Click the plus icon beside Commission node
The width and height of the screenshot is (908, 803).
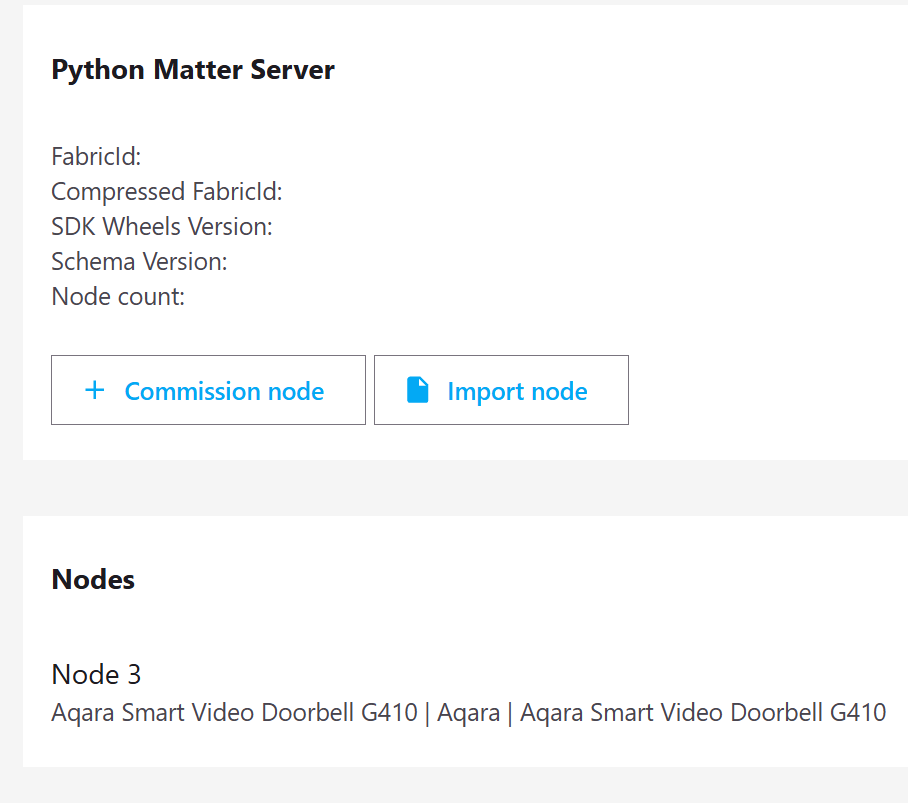tap(95, 390)
